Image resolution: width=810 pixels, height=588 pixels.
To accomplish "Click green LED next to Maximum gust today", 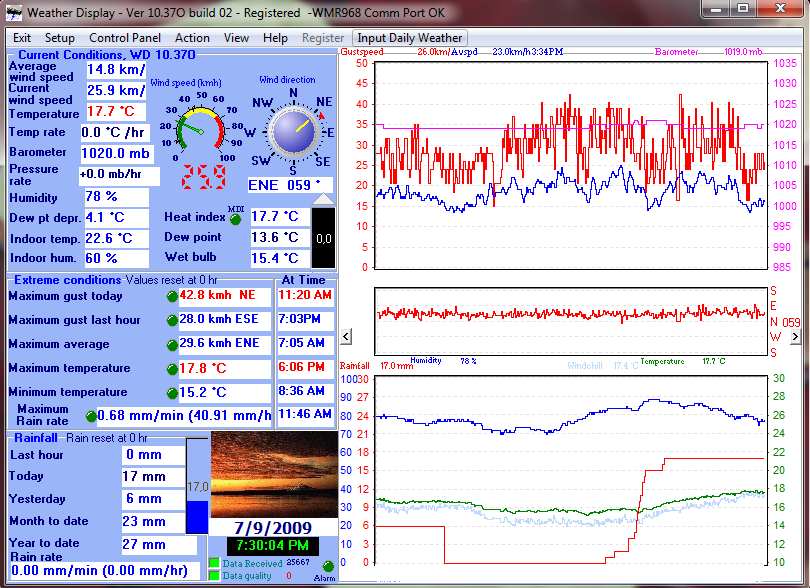I will coord(172,297).
